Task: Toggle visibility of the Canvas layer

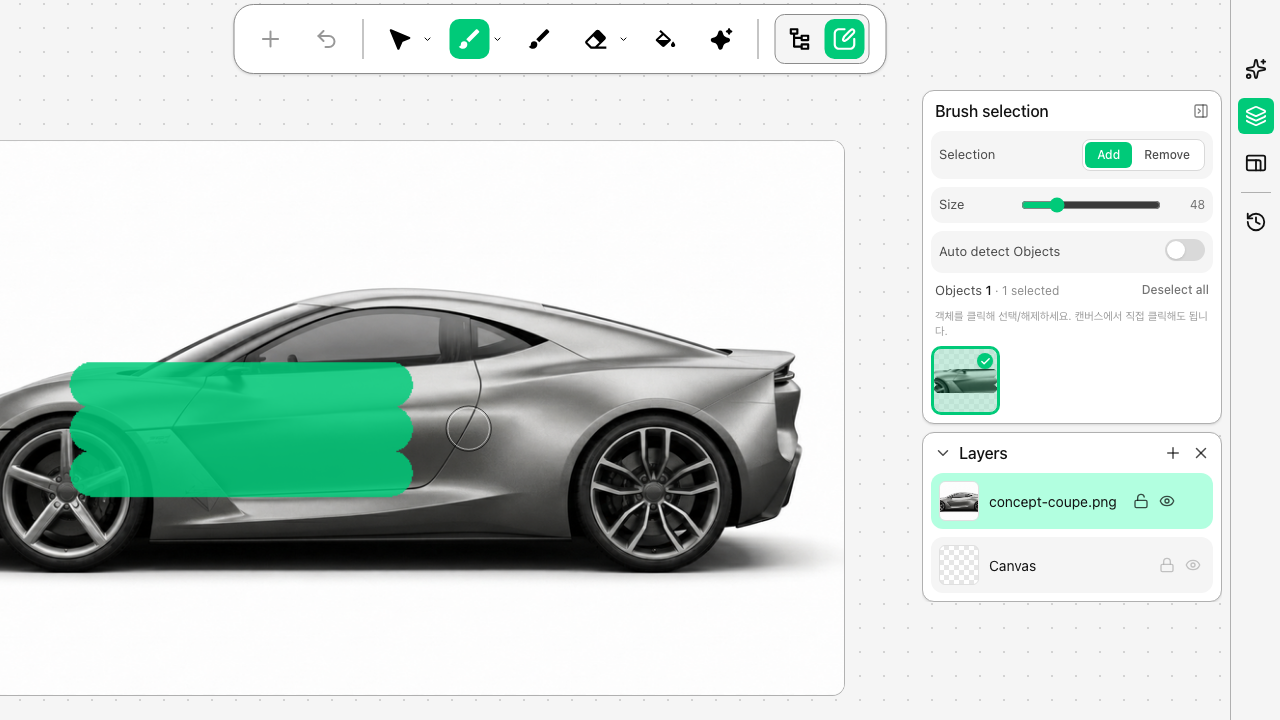Action: pyautogui.click(x=1193, y=565)
